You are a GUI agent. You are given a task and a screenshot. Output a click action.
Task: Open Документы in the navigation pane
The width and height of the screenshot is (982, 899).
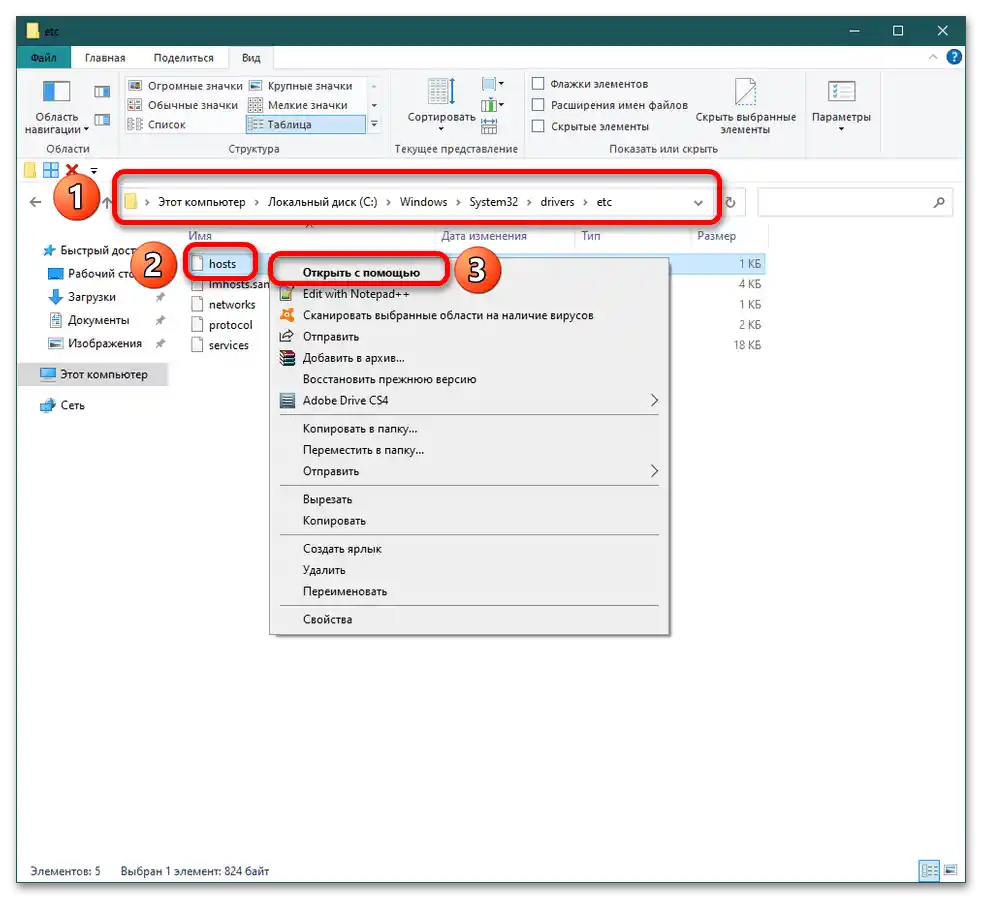point(98,320)
